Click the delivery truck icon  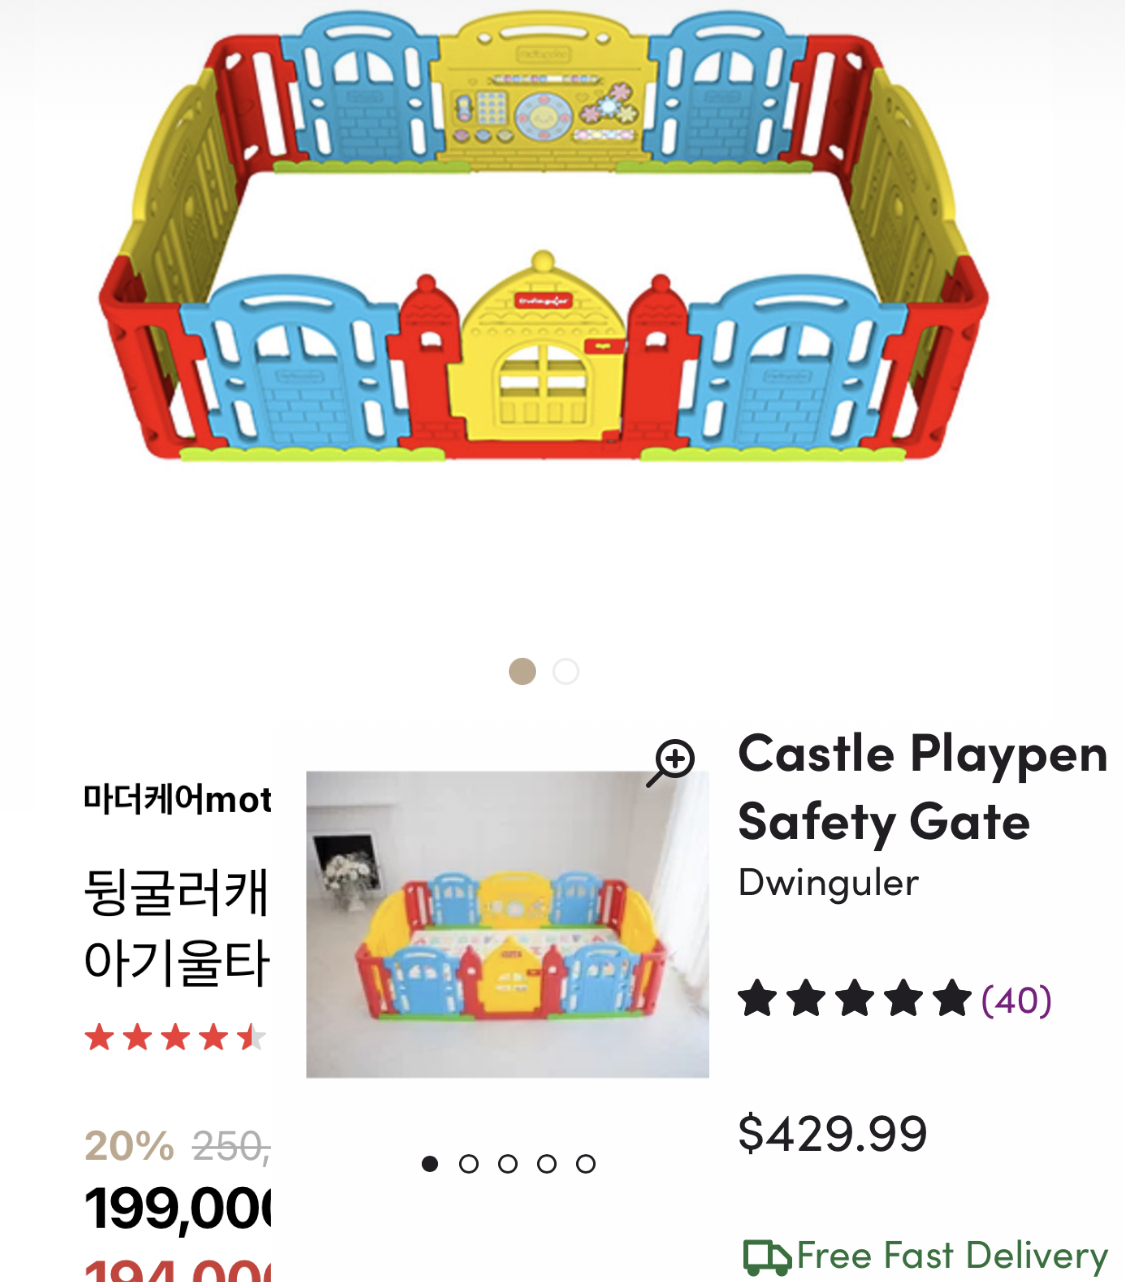767,1257
